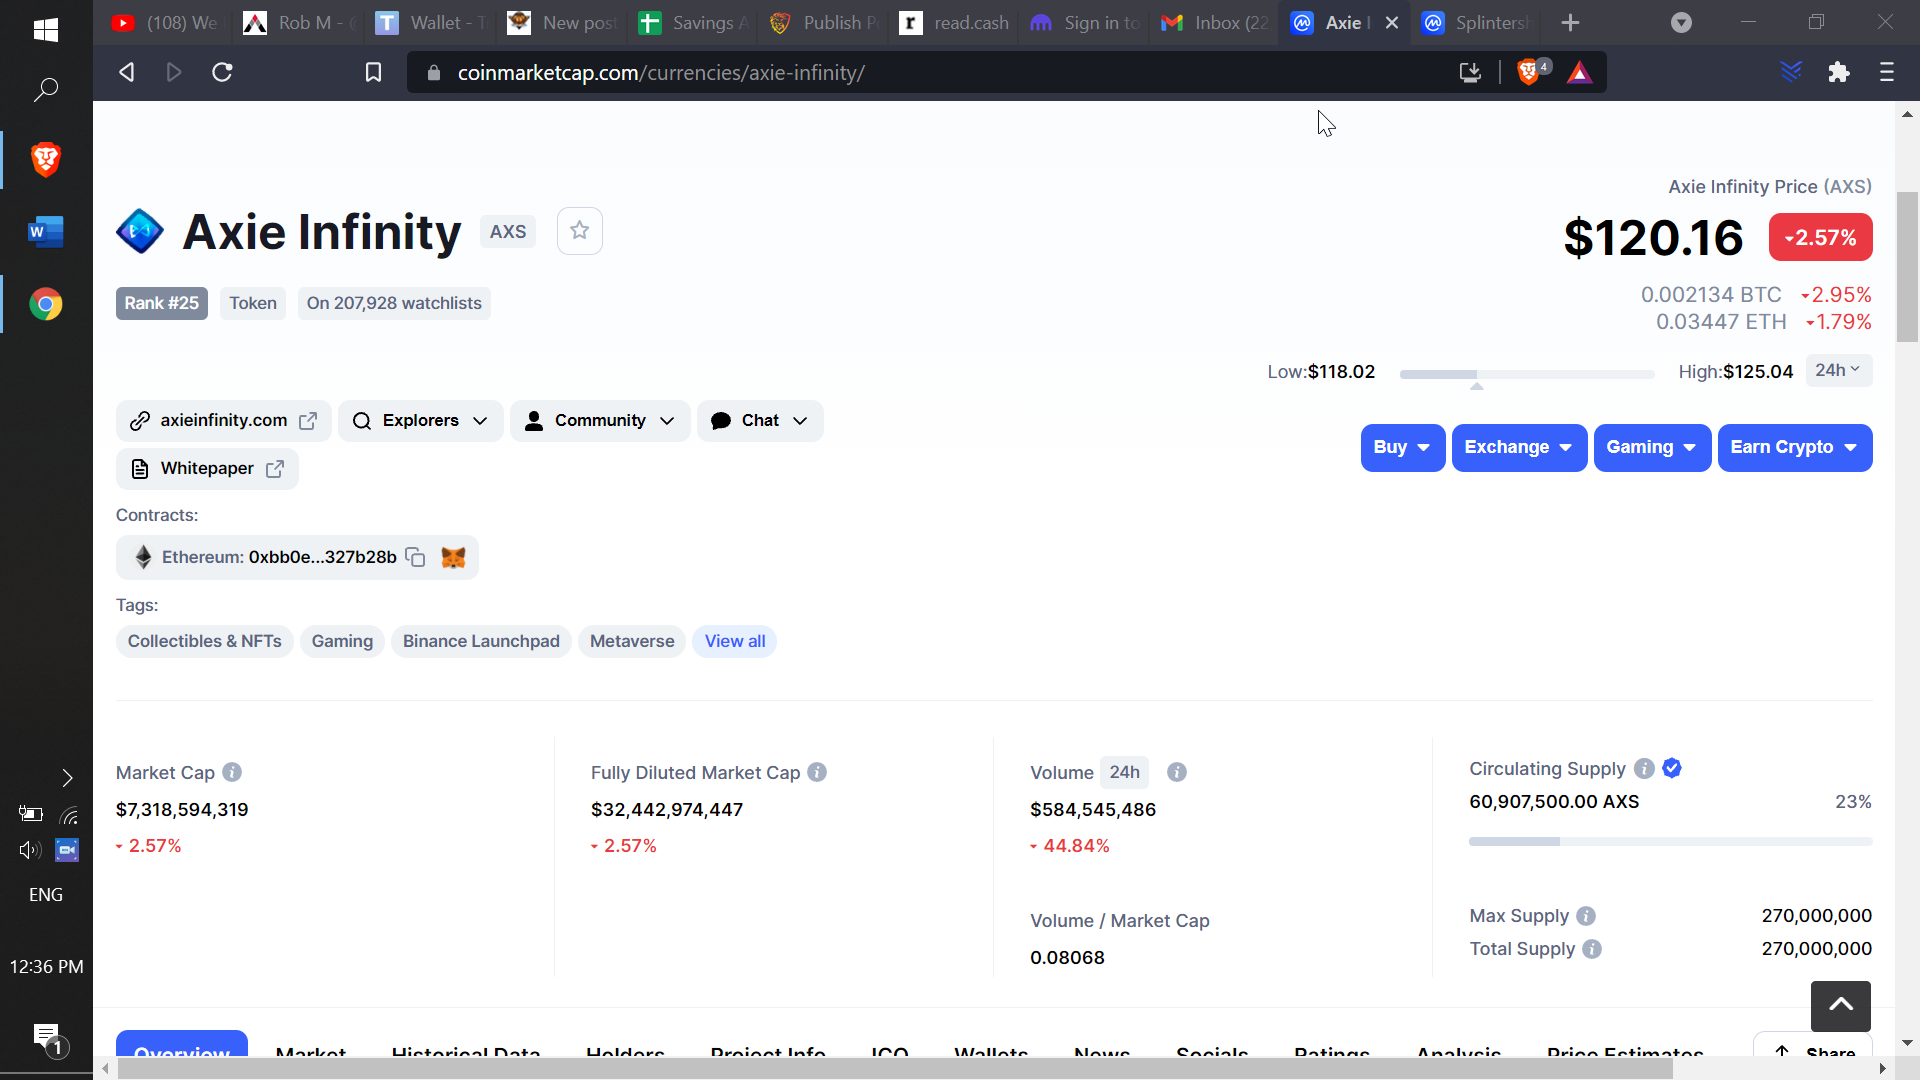This screenshot has height=1080, width=1920.
Task: Open the Buy dropdown
Action: pos(1403,448)
